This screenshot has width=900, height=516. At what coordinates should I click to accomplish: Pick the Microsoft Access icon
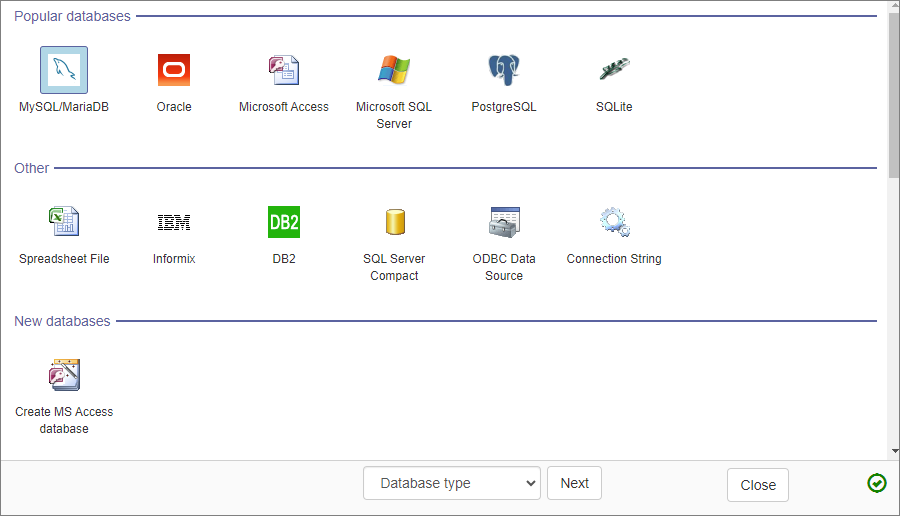[x=284, y=70]
